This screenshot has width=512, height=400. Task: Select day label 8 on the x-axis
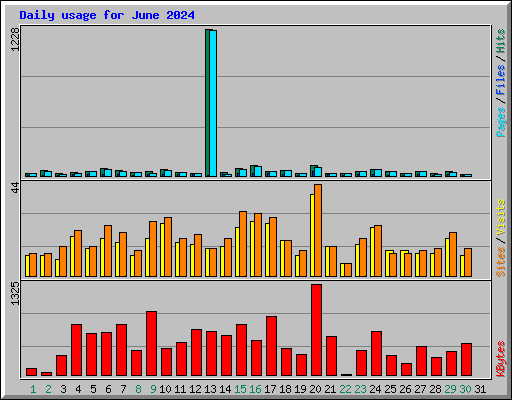(138, 389)
